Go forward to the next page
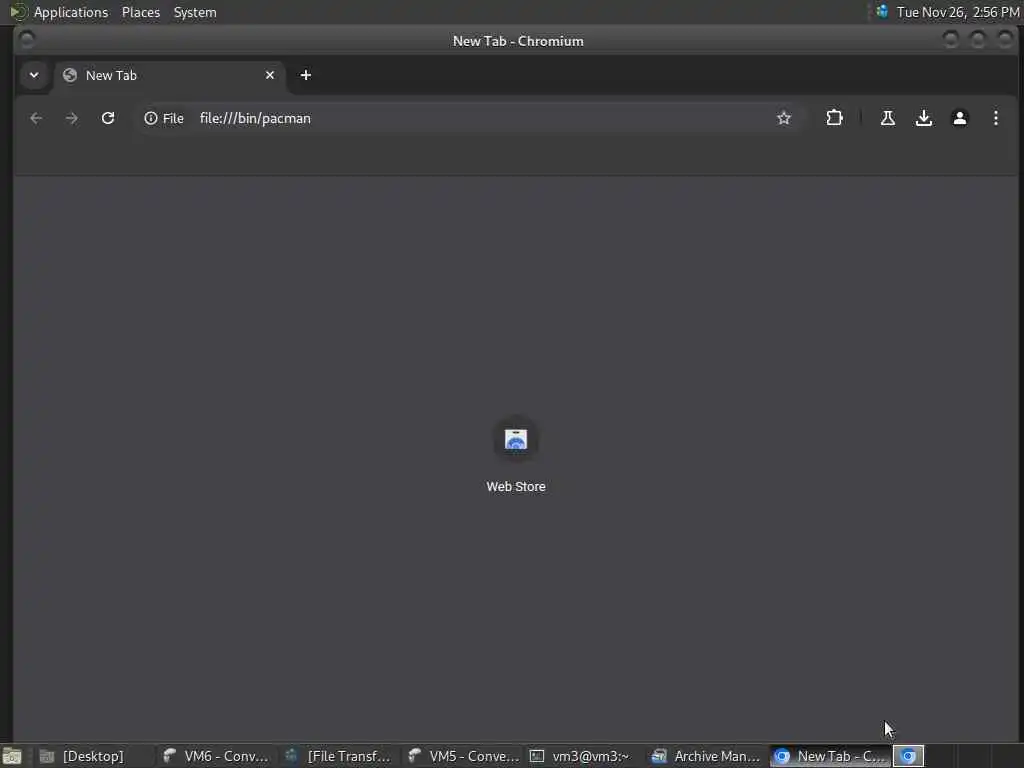The width and height of the screenshot is (1024, 768). click(72, 118)
